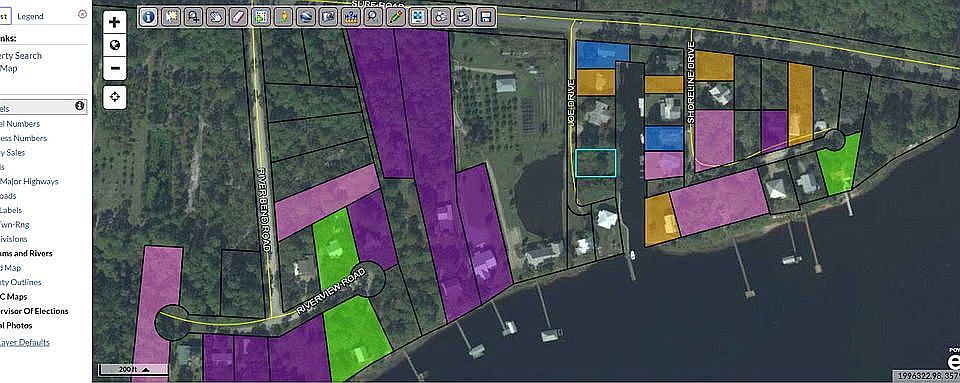Image resolution: width=960 pixels, height=383 pixels.
Task: Save the map with floppy disk icon
Action: click(486, 17)
